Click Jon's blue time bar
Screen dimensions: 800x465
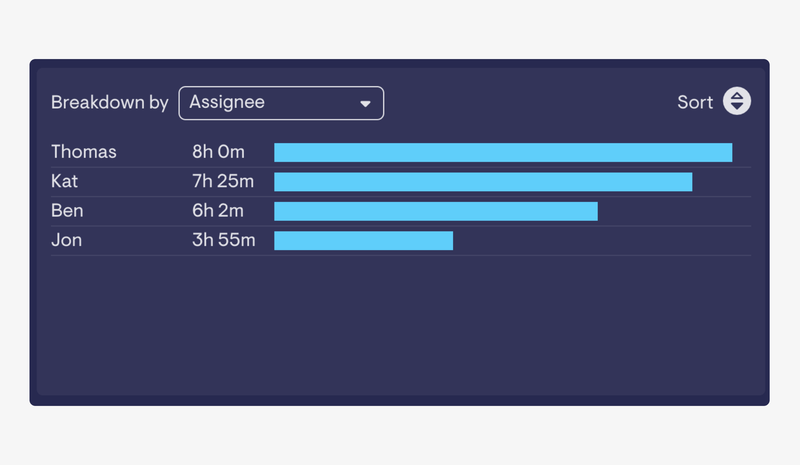point(364,241)
